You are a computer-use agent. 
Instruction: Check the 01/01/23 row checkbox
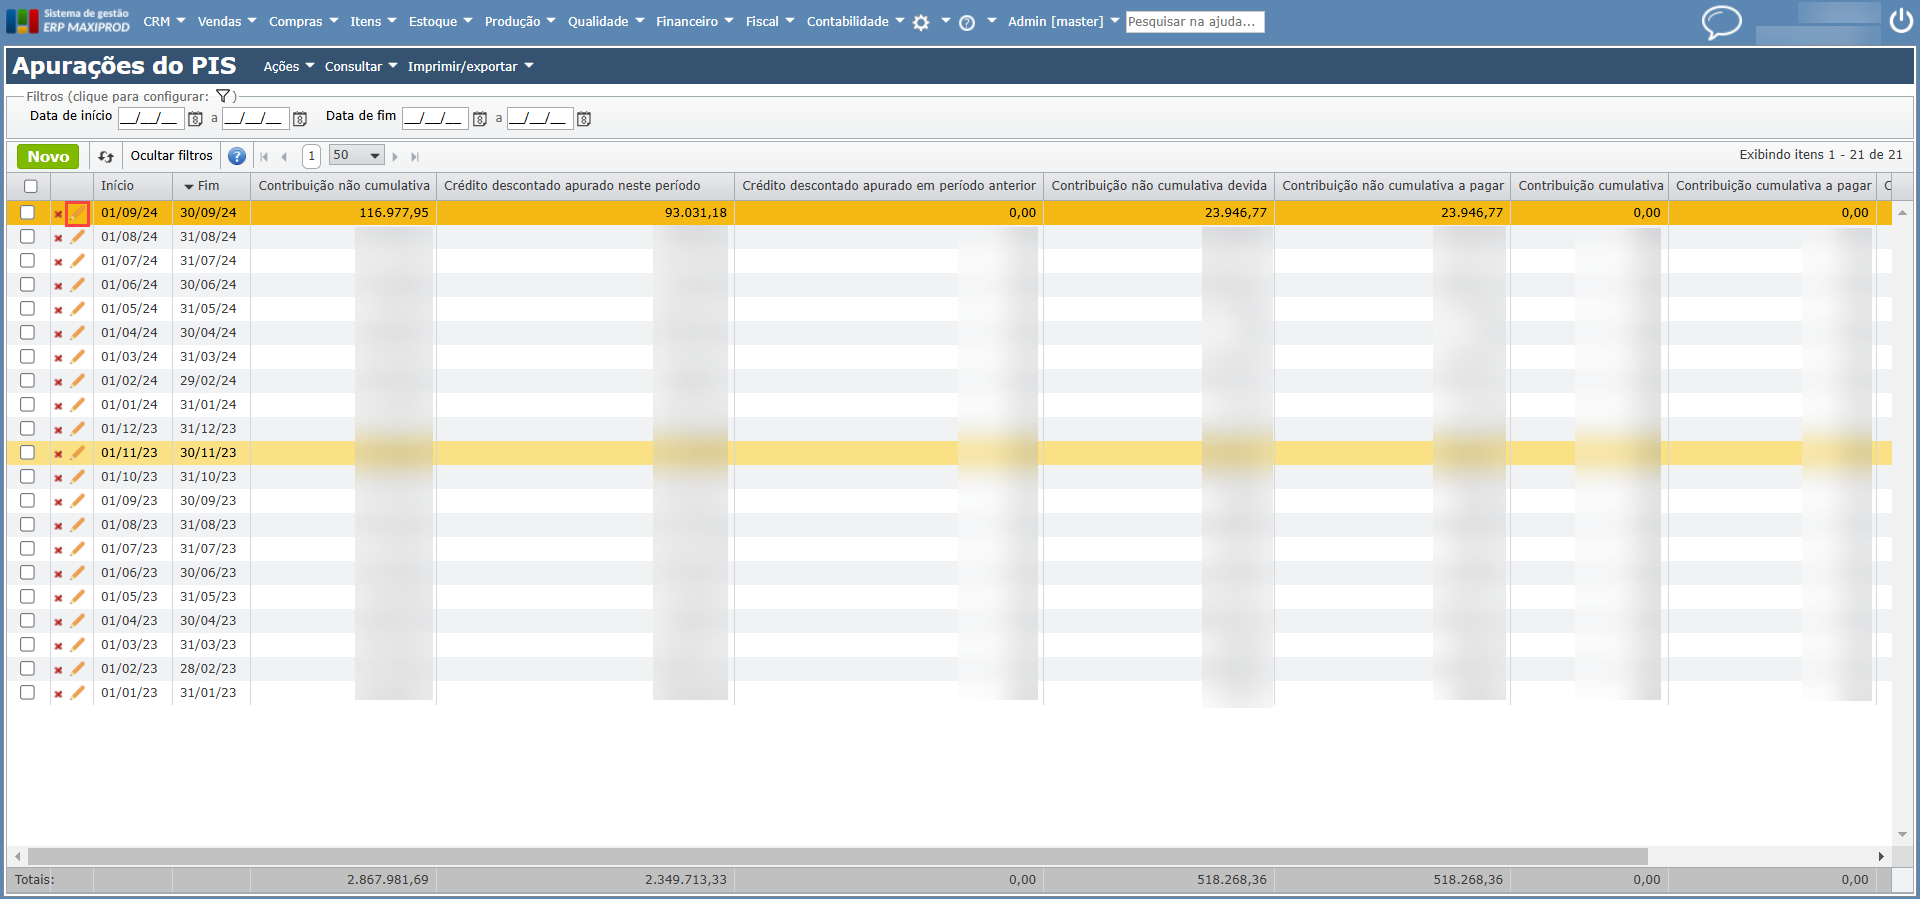[28, 693]
